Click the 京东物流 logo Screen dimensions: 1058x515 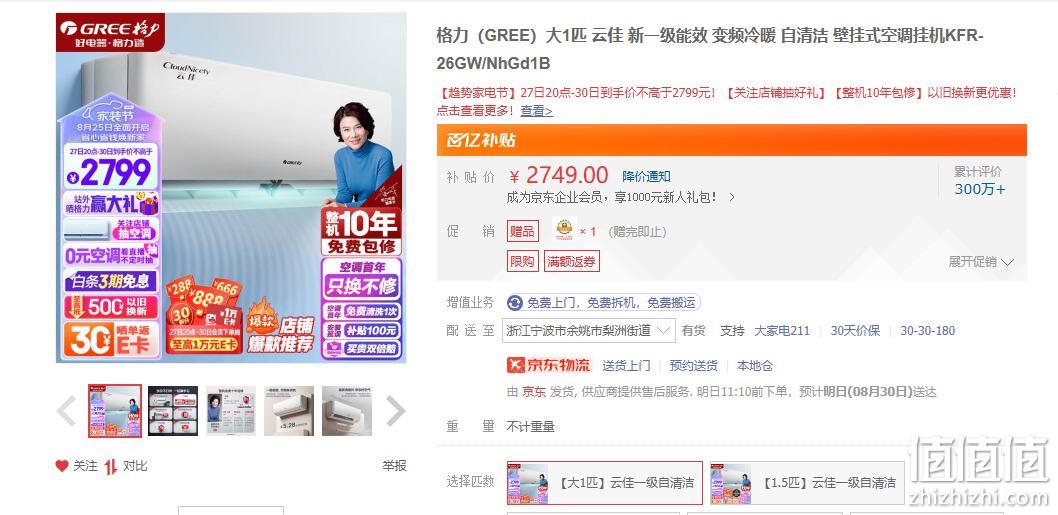coord(549,365)
